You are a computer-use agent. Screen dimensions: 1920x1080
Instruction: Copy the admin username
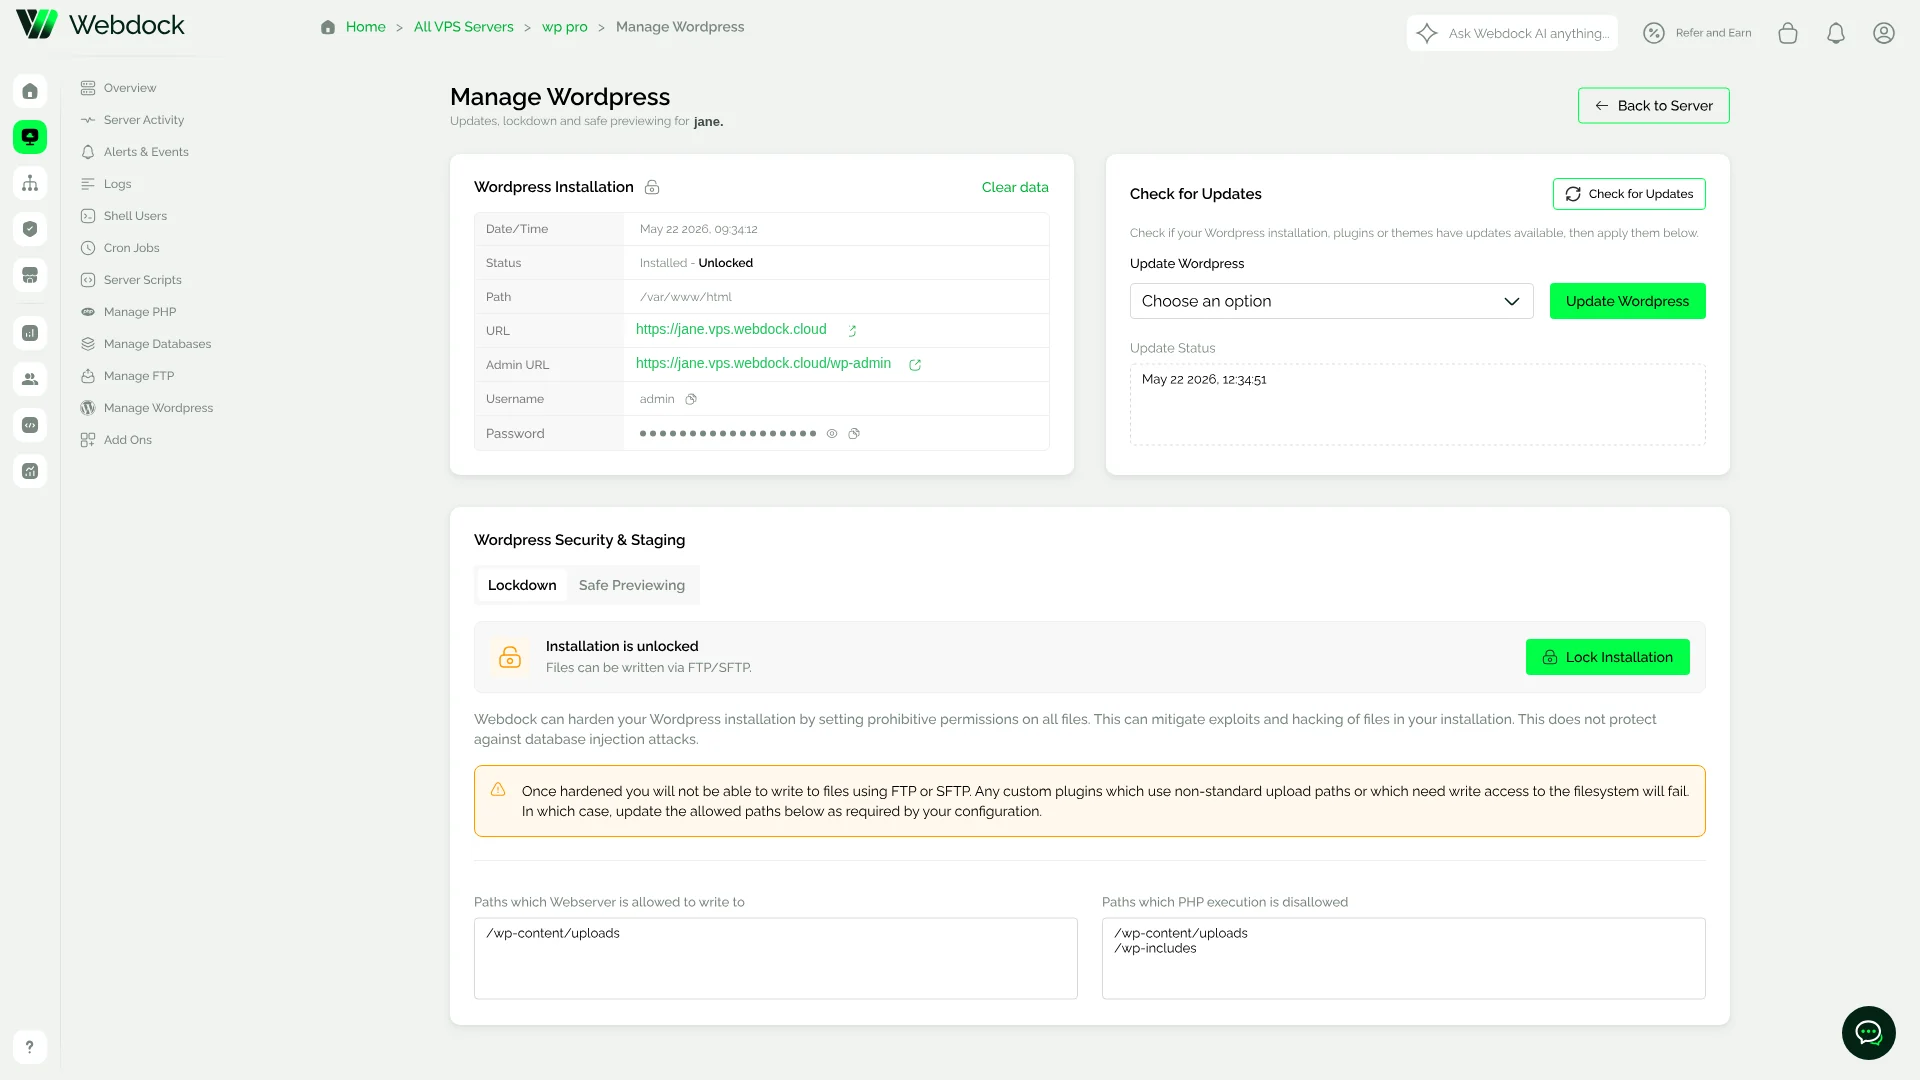pos(691,399)
